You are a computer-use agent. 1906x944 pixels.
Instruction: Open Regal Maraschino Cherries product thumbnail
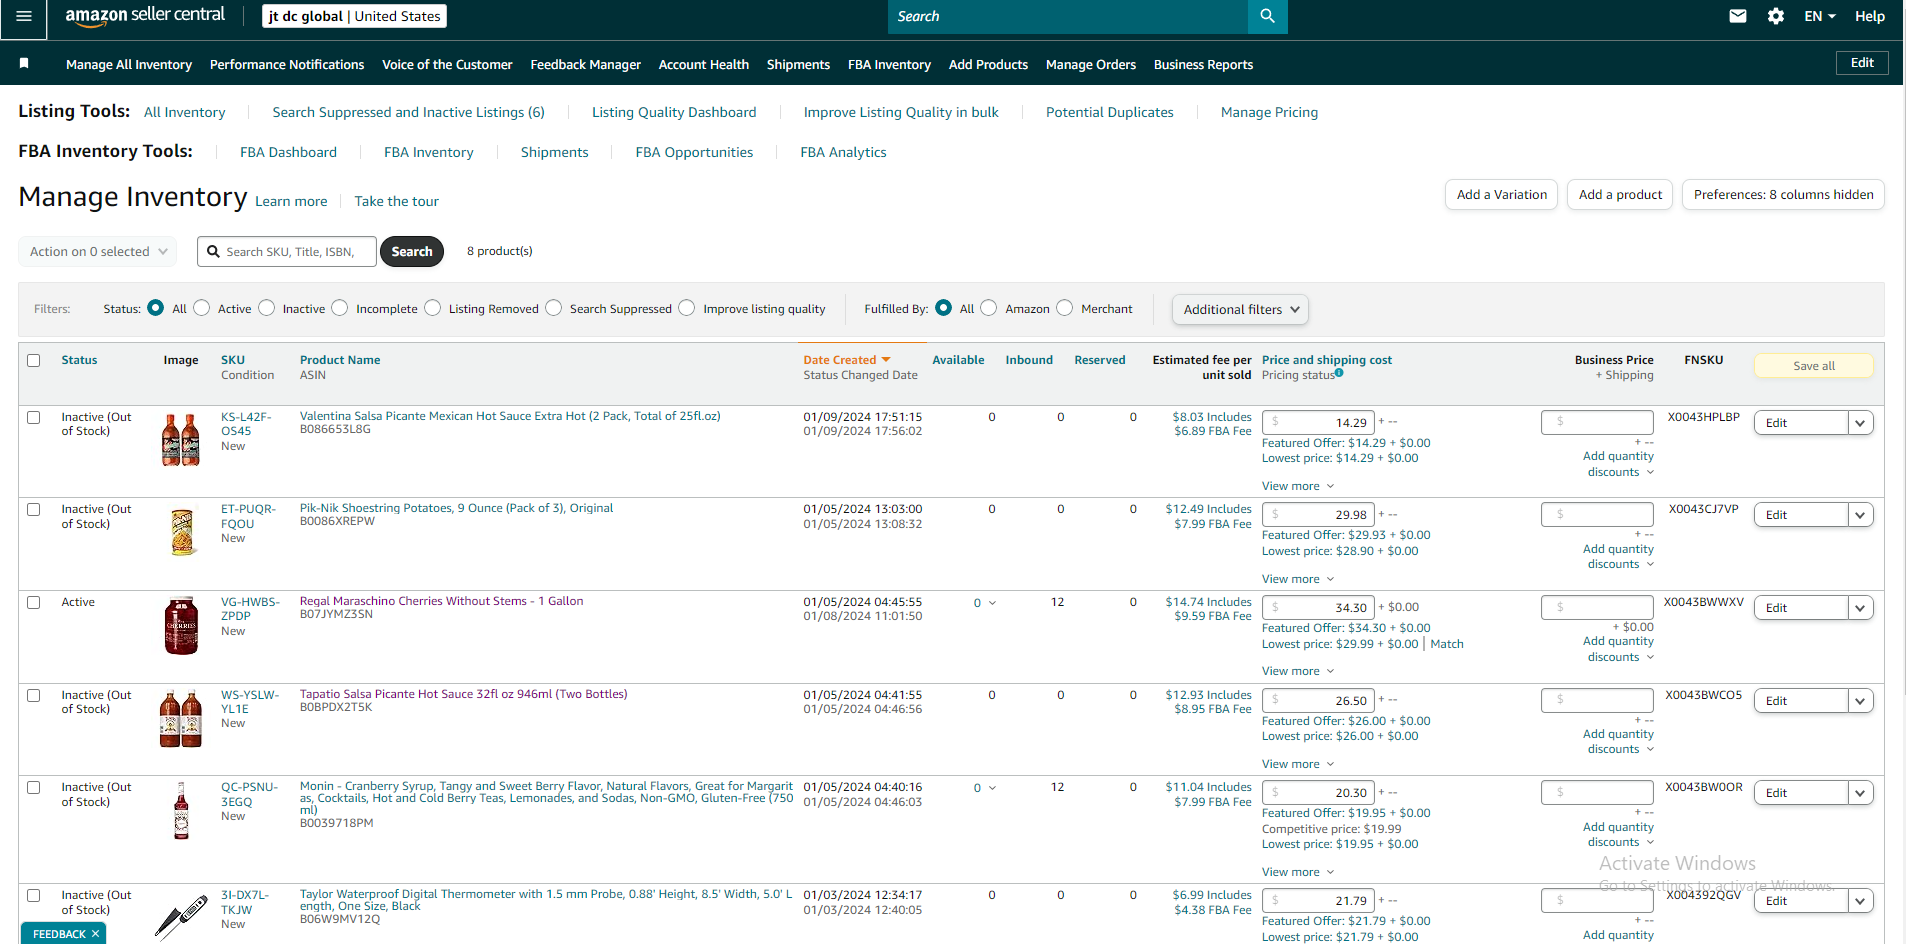tap(181, 626)
